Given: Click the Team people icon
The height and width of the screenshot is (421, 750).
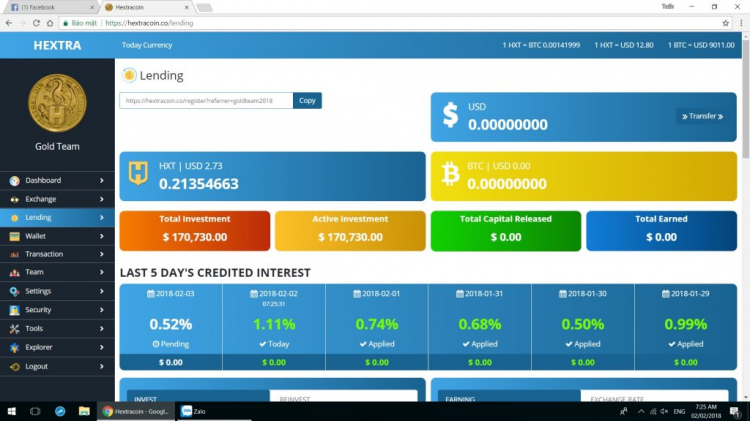Looking at the screenshot, I should point(14,272).
